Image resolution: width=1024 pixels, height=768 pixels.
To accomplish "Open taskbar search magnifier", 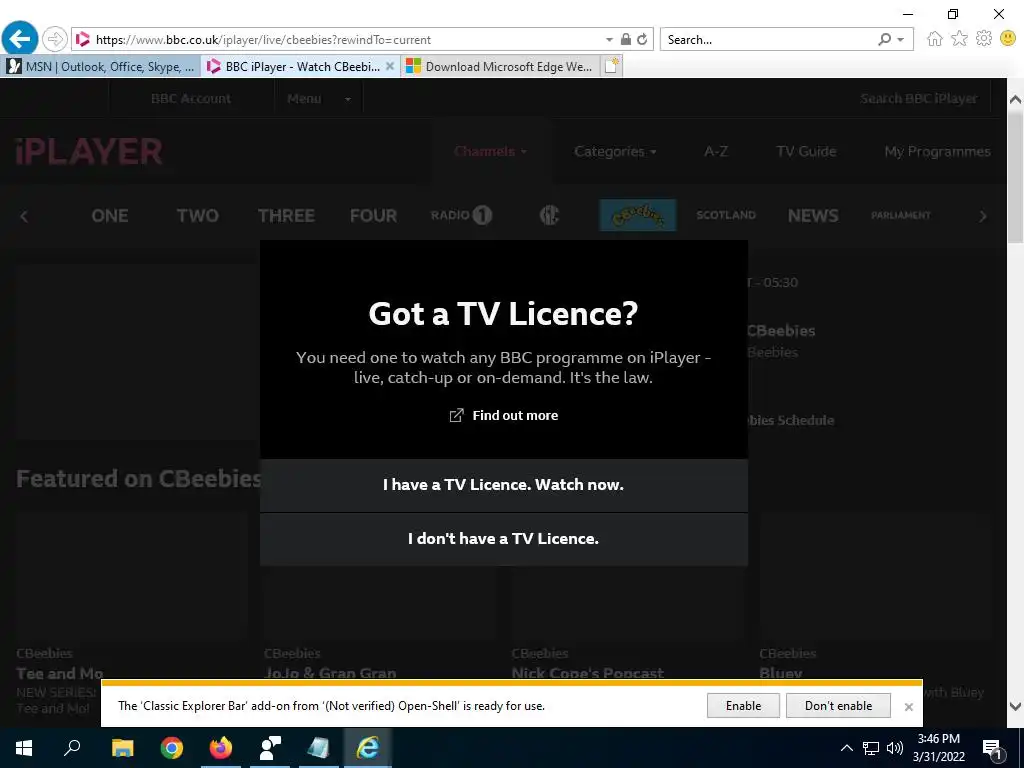I will coord(72,747).
